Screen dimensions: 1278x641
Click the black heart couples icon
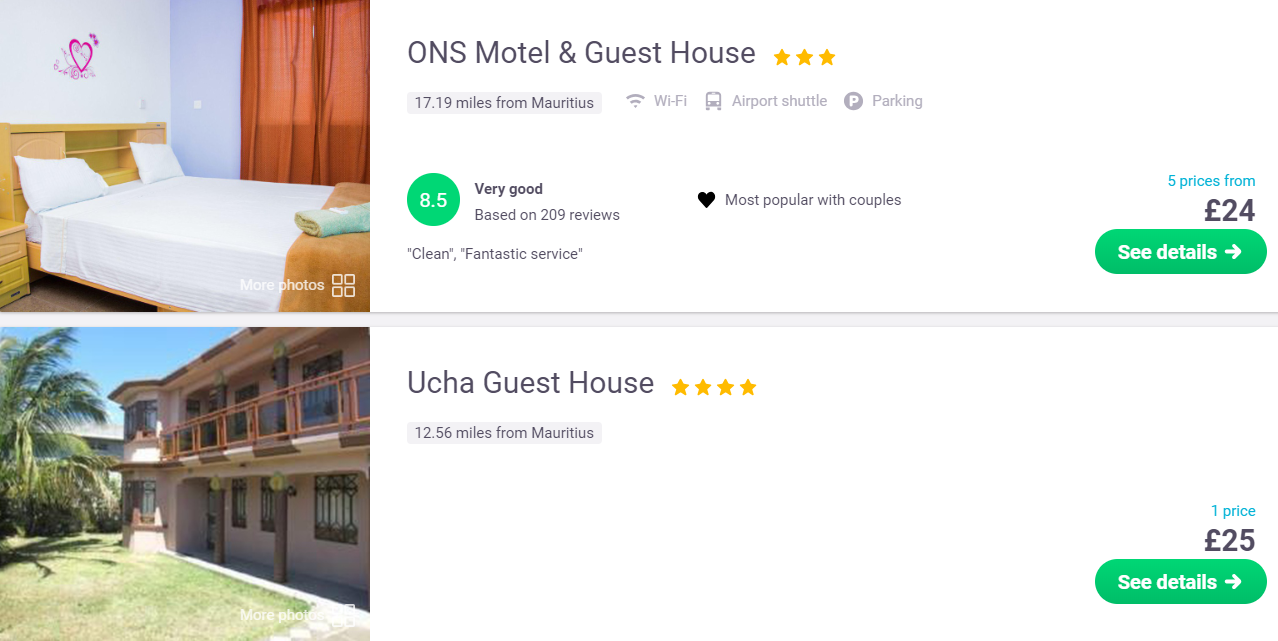click(706, 200)
